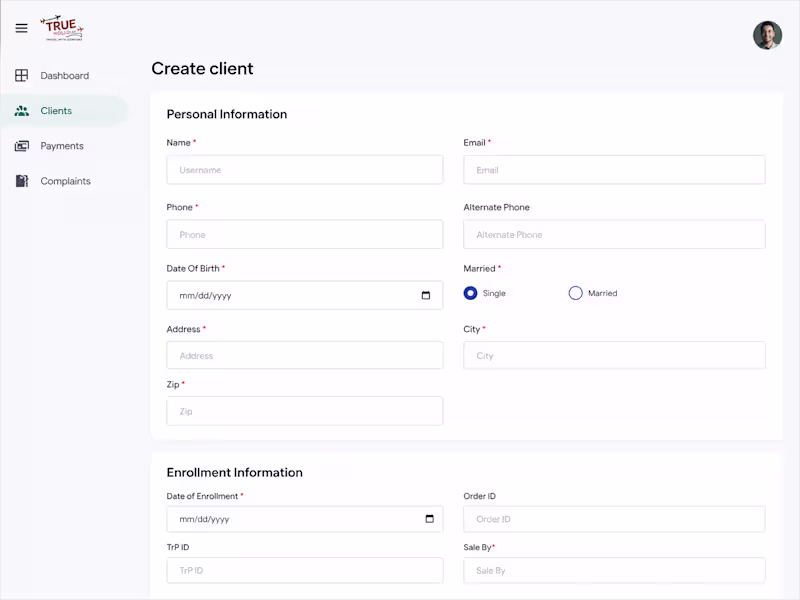This screenshot has height=600, width=800.
Task: Click the Clients people icon
Action: click(x=21, y=111)
